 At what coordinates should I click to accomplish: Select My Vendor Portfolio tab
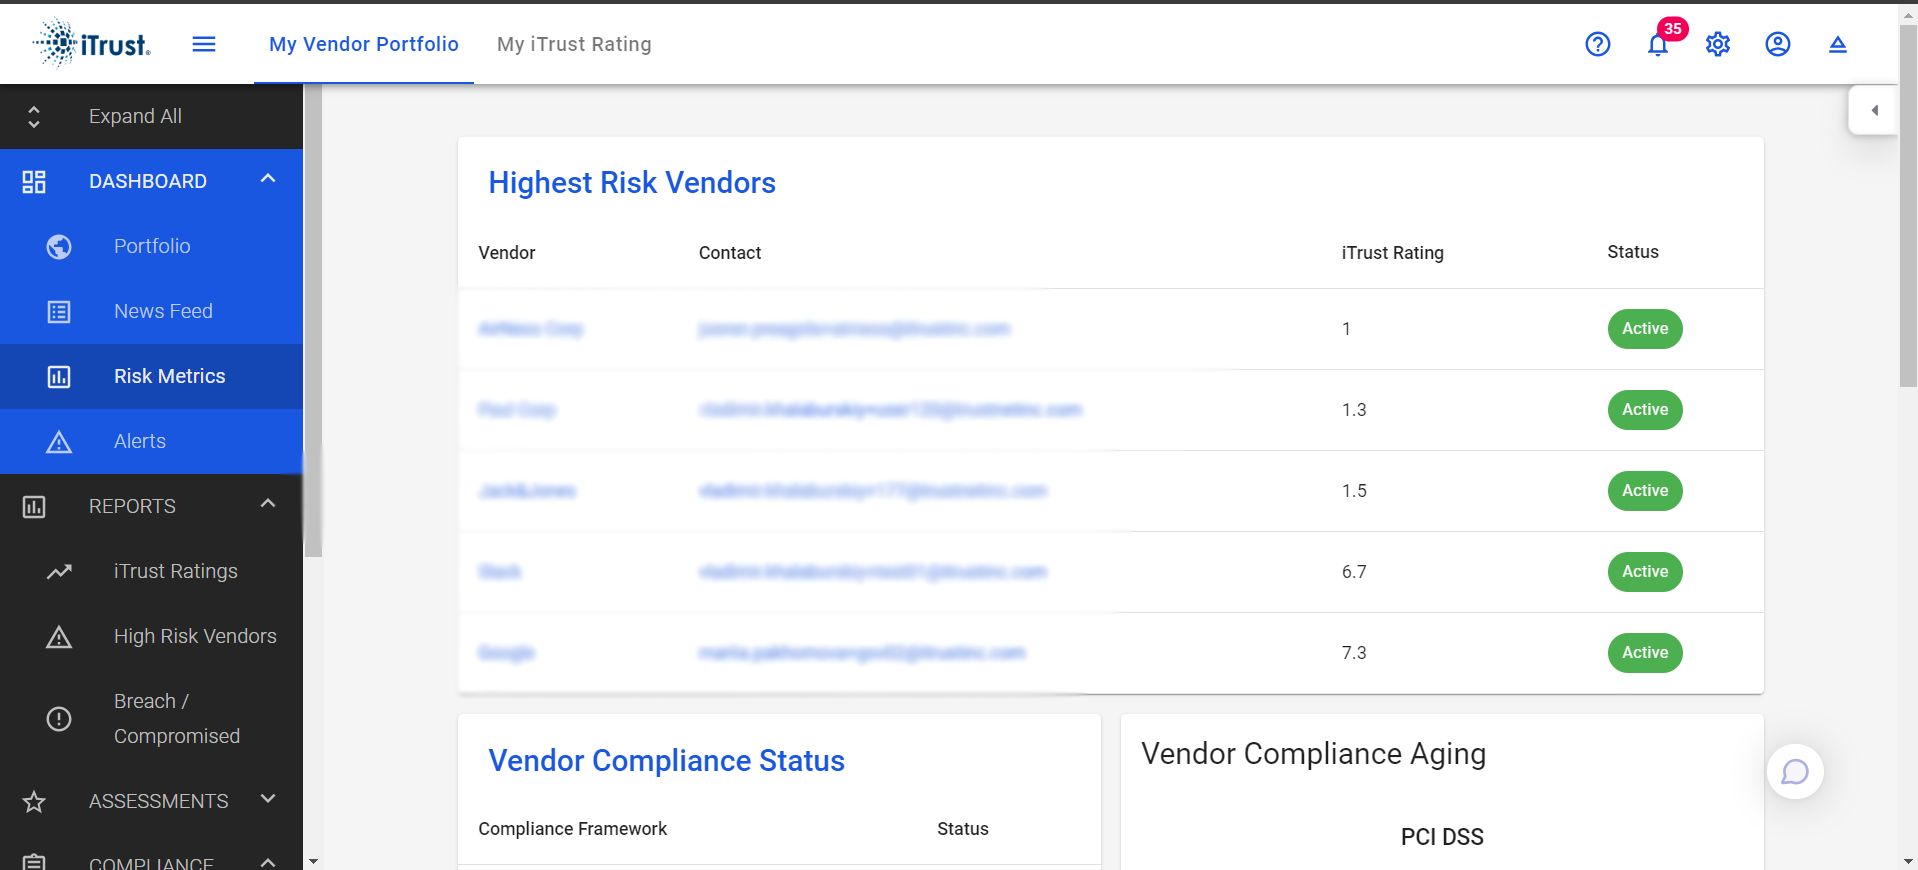click(364, 44)
